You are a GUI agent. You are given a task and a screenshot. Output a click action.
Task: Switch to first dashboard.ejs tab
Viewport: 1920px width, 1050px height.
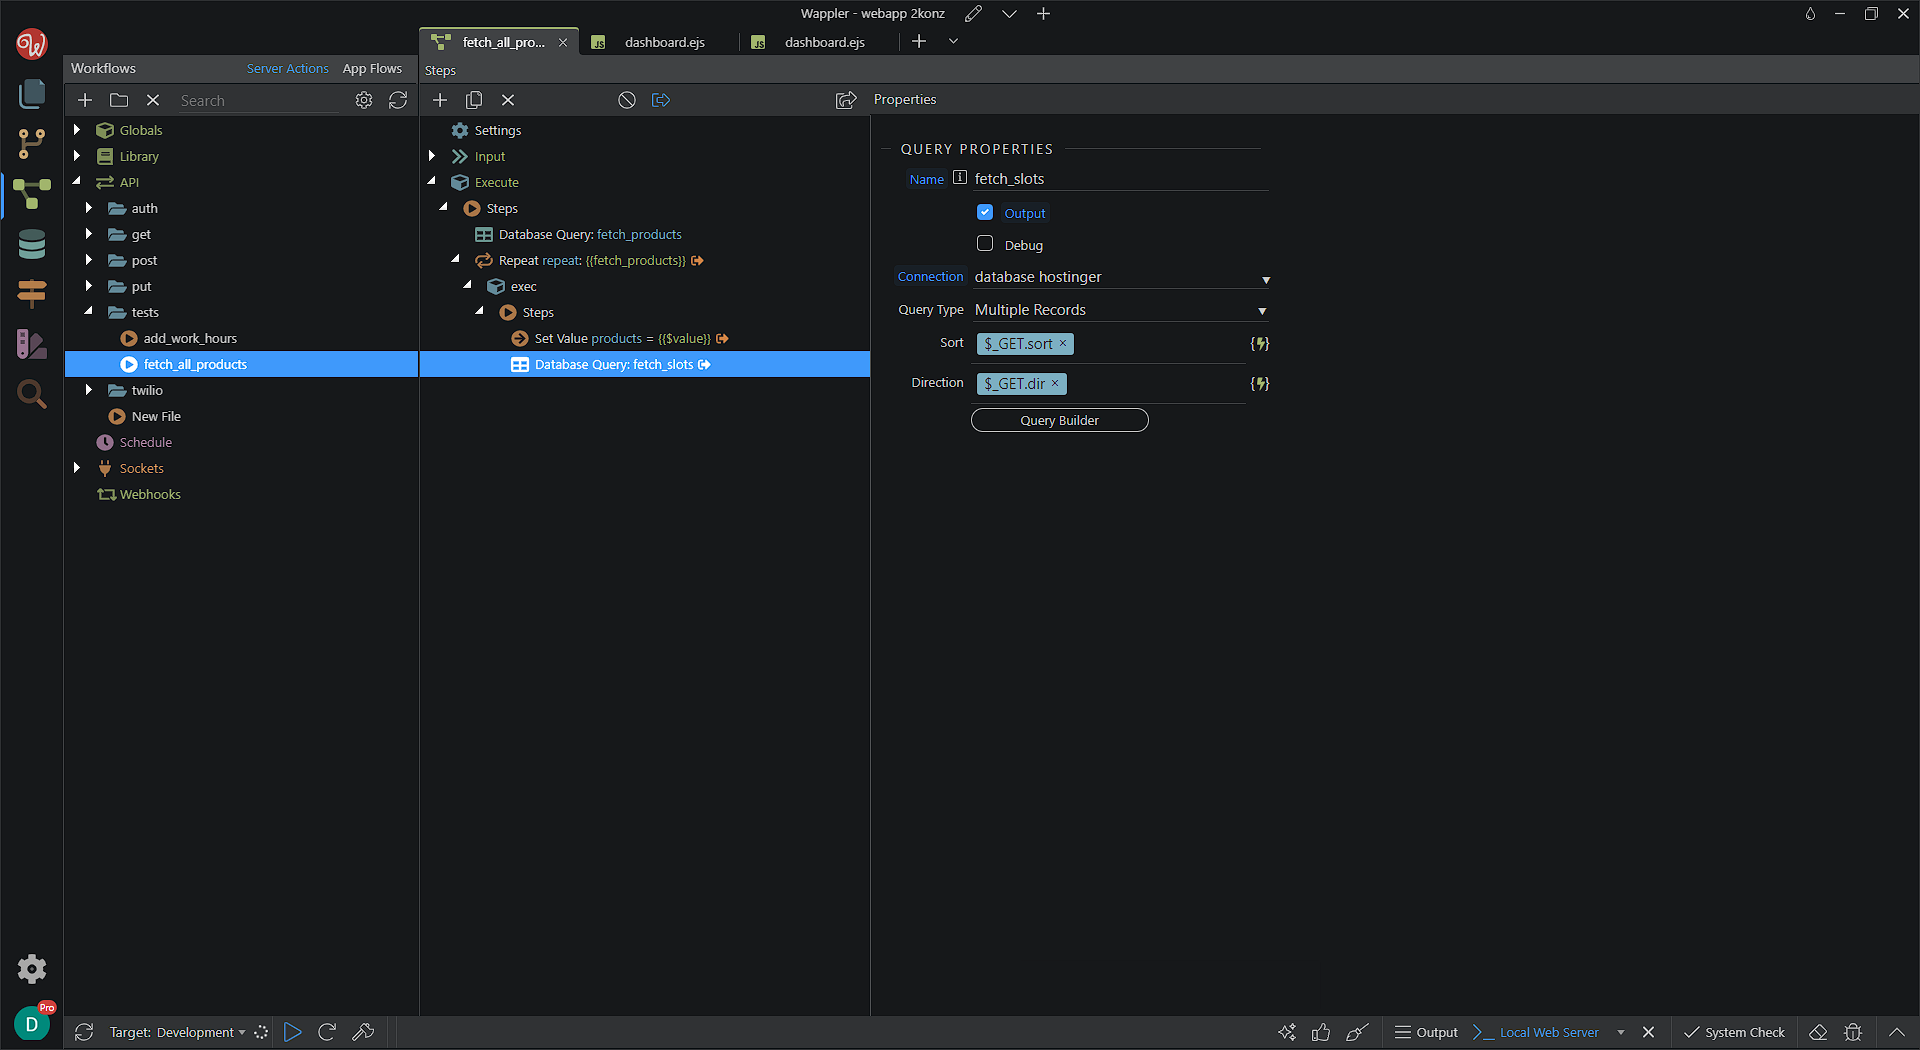tap(664, 42)
